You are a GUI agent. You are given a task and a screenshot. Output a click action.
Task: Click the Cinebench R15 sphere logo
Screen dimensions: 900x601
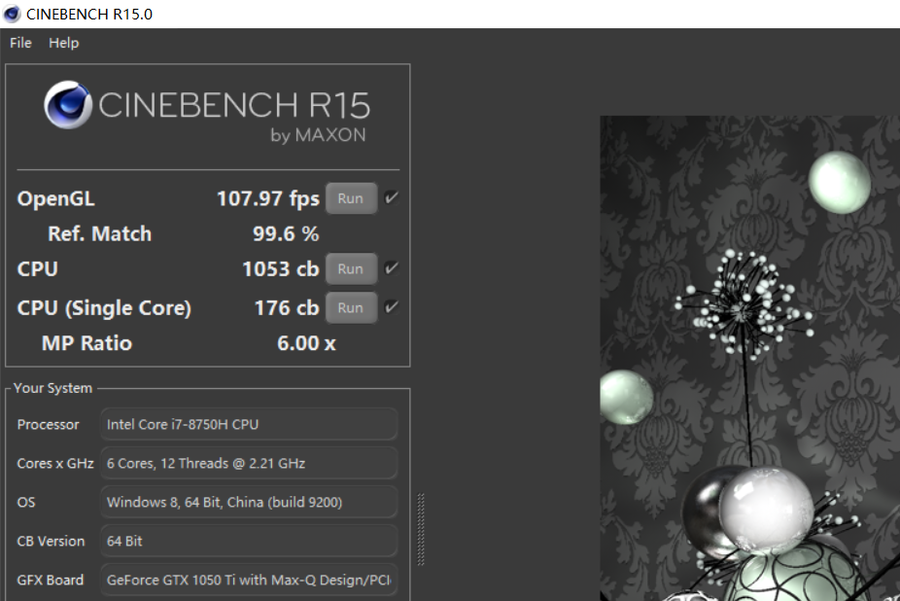tap(67, 105)
